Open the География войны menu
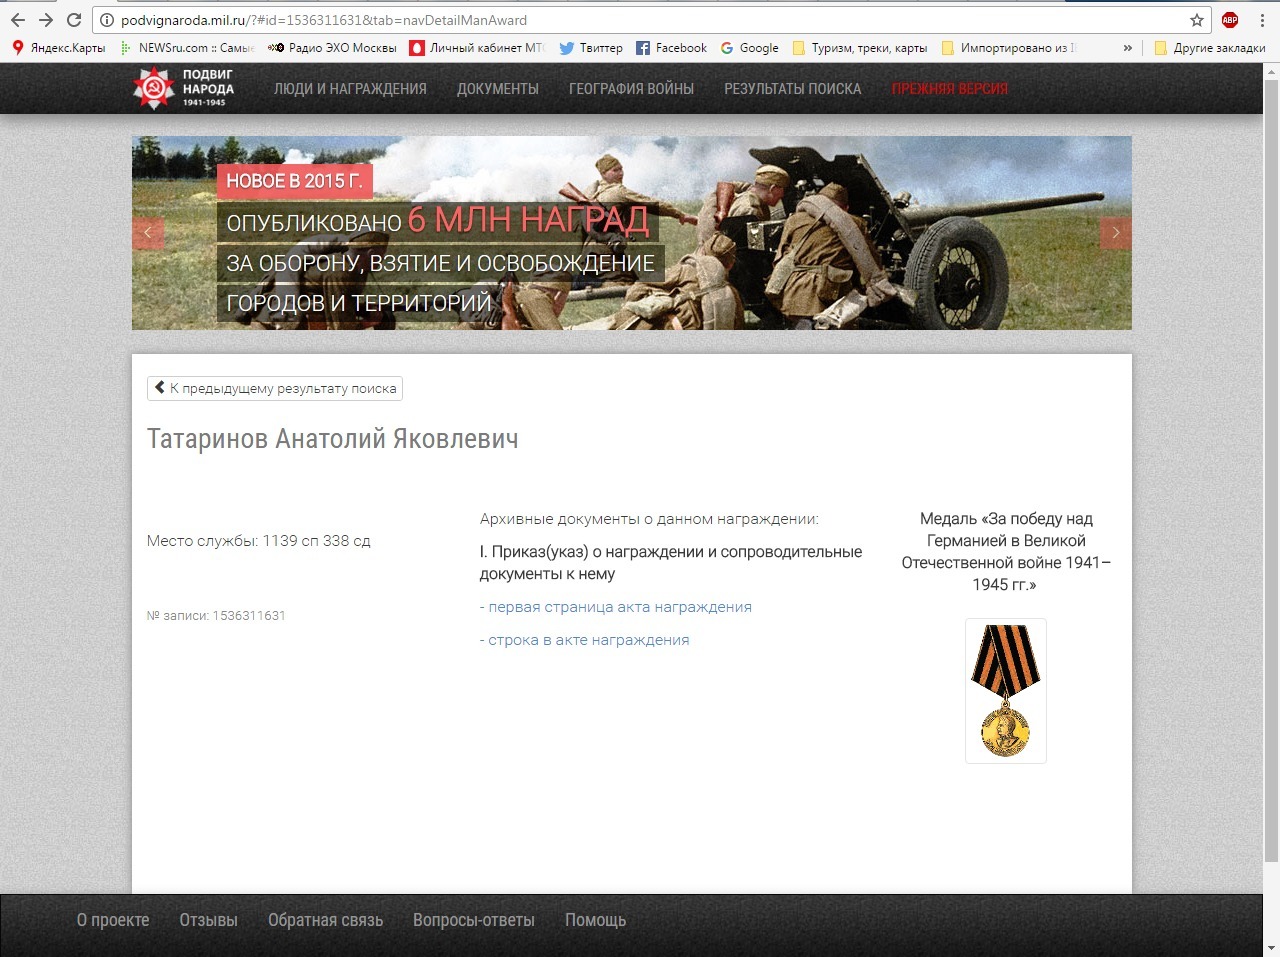1280x957 pixels. pos(631,89)
